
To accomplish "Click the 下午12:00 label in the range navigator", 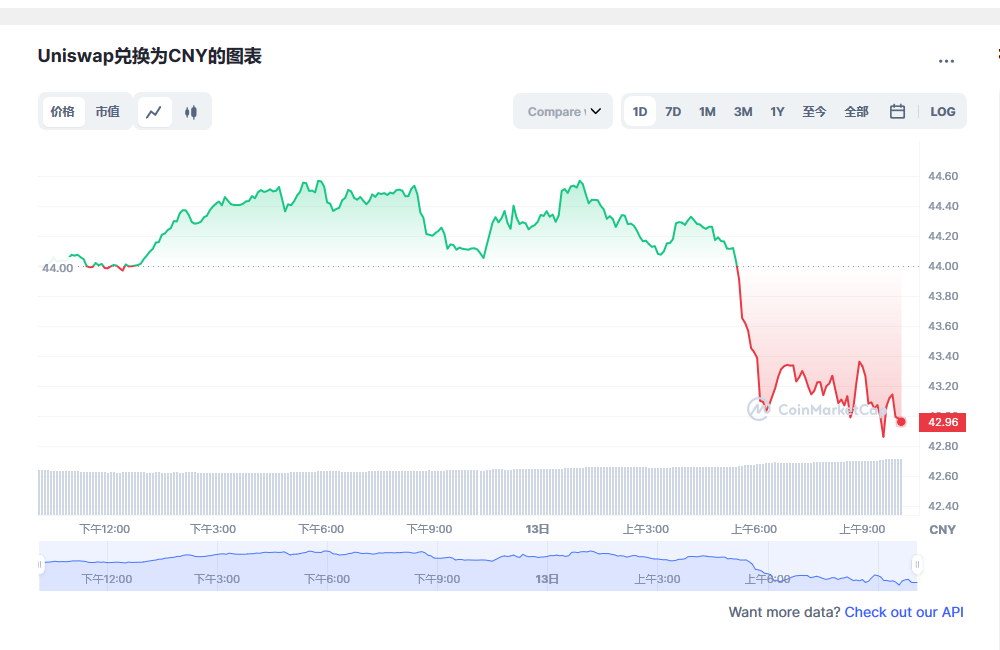I will click(x=107, y=579).
